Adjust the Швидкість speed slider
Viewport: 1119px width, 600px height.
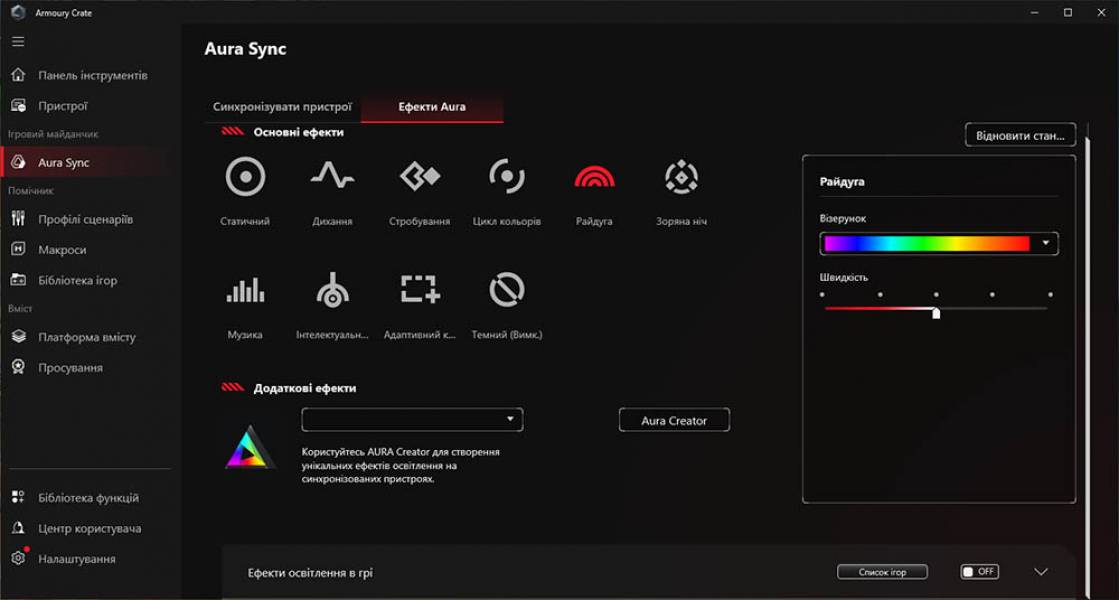pos(935,311)
